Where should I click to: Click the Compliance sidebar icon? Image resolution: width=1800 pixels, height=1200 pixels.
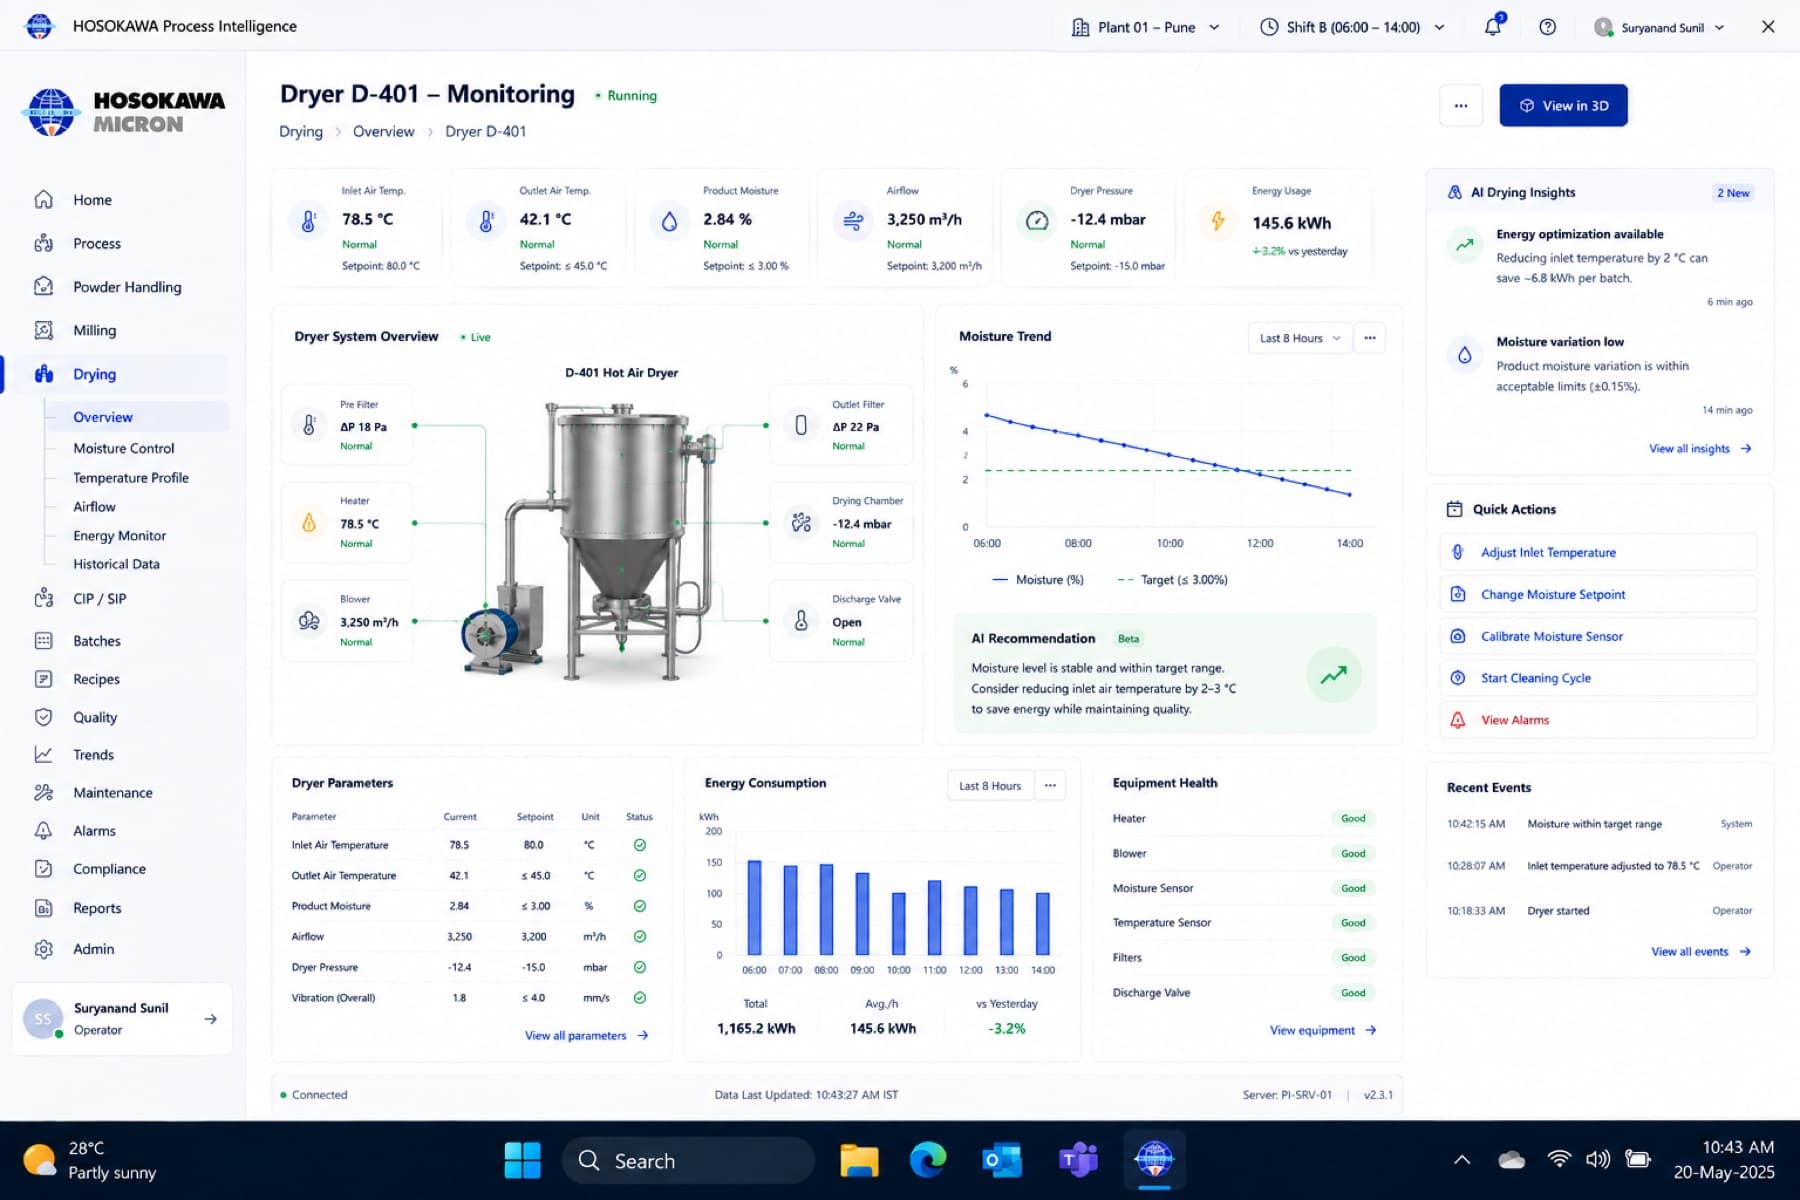[44, 869]
